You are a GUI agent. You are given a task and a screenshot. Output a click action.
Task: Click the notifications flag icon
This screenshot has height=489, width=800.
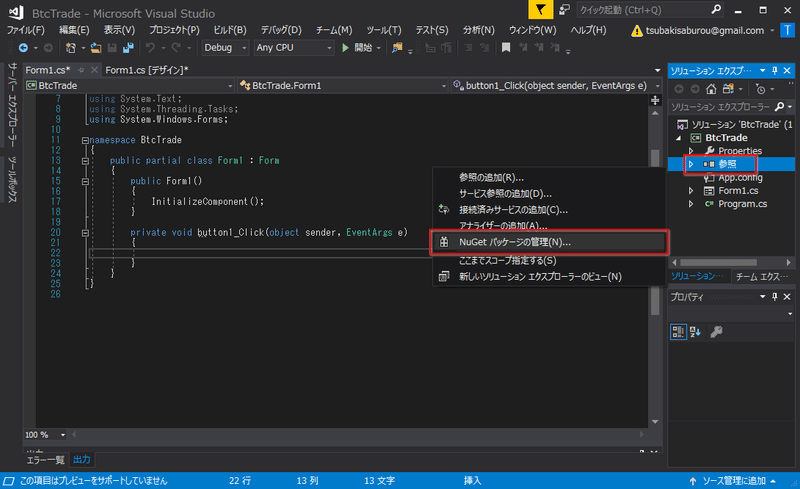(x=540, y=10)
